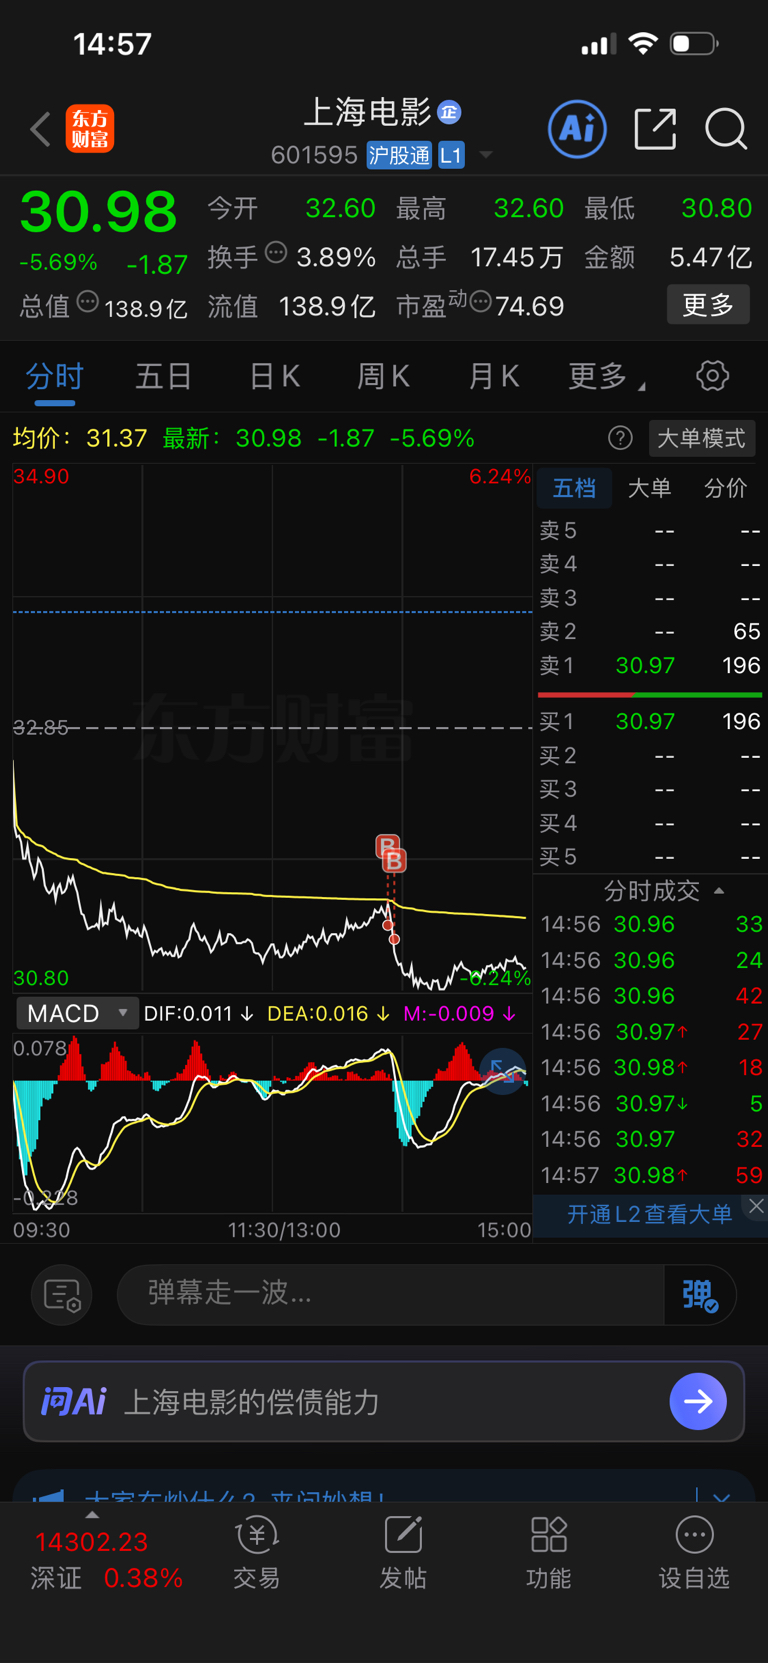Tap the 买1 30.97 order row
The height and width of the screenshot is (1663, 768).
(x=650, y=721)
